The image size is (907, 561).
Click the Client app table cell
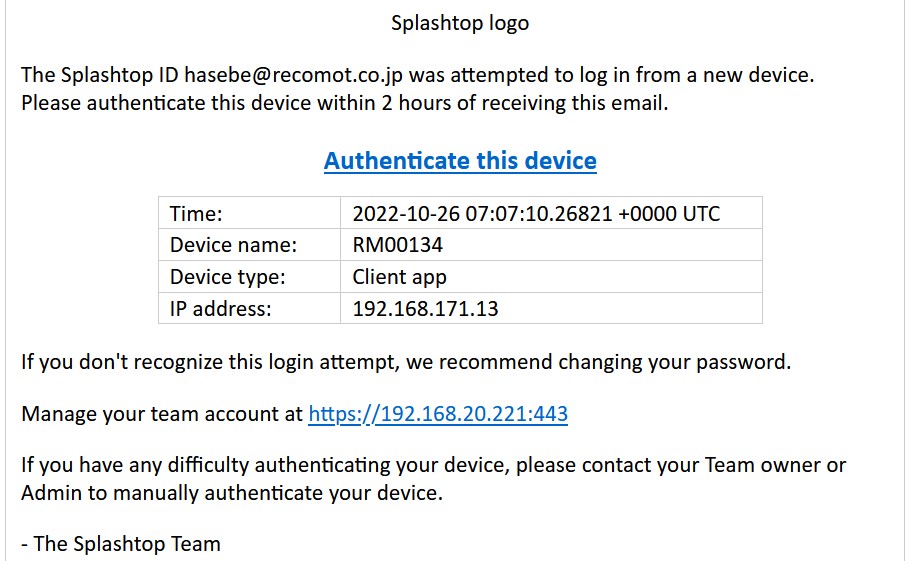coord(551,276)
